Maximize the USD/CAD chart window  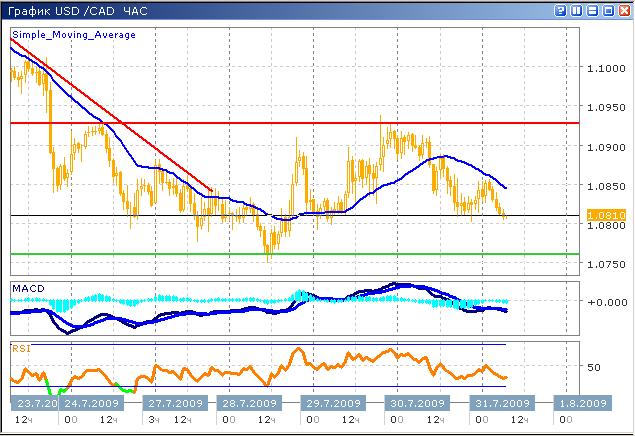[607, 11]
